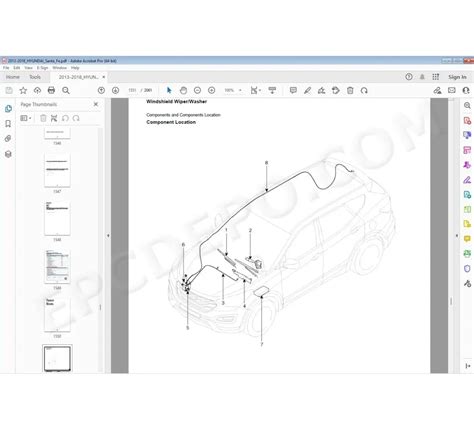The image size is (474, 430).
Task: Open the Comment tool in right pane
Action: click(x=467, y=239)
